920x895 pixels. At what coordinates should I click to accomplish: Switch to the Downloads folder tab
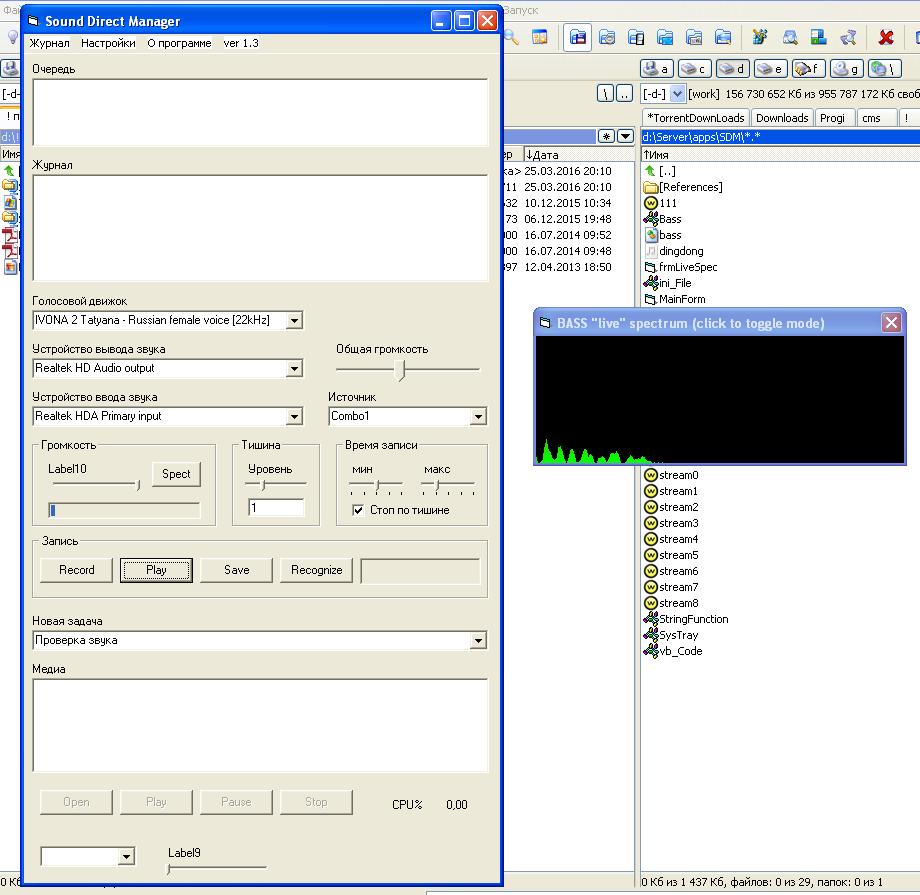[x=781, y=118]
